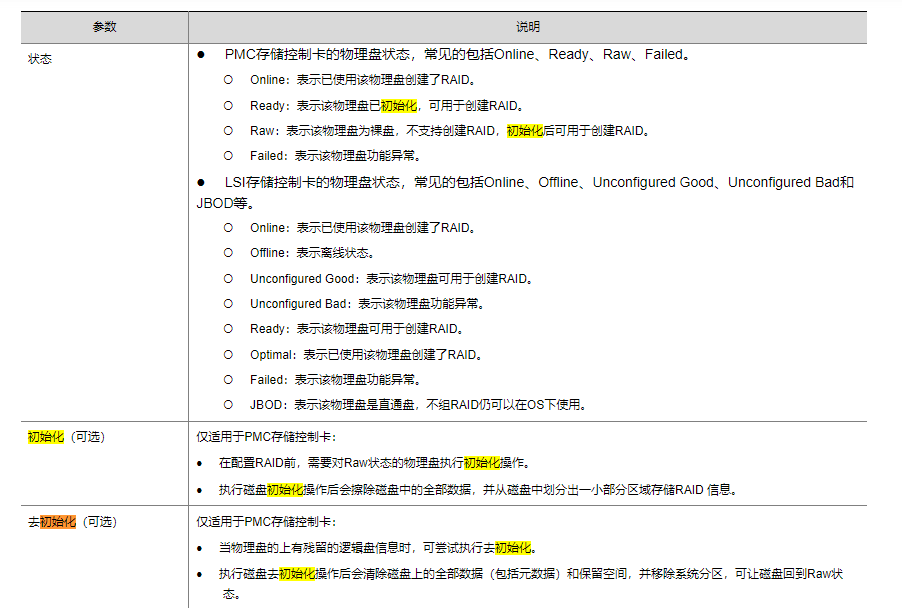
Task: Click the 仅适用于PMC存储控制卡 line in the 初始化 row
Action: 266,437
